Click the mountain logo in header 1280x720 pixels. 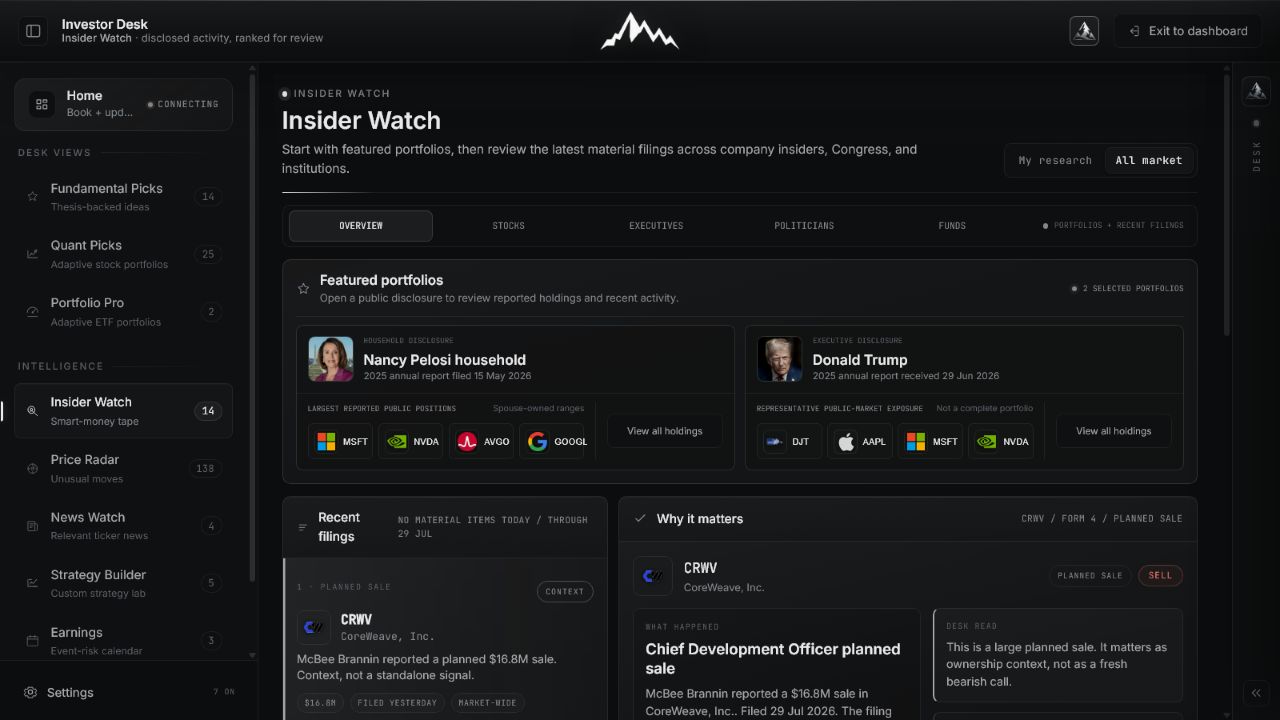[x=639, y=31]
